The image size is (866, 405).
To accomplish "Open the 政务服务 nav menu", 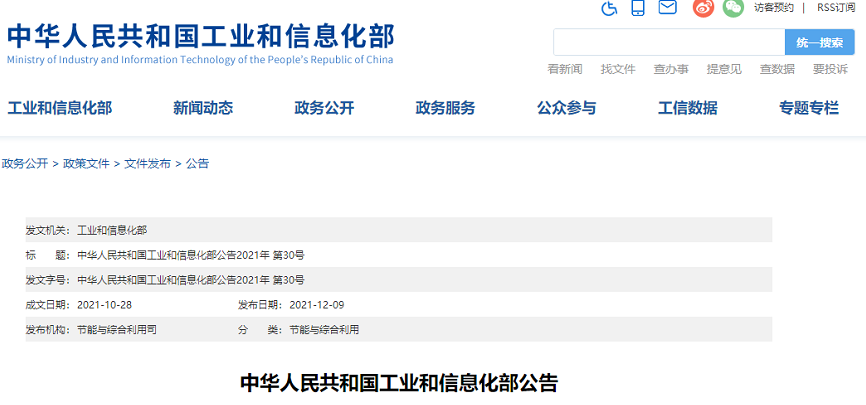I will tap(445, 108).
